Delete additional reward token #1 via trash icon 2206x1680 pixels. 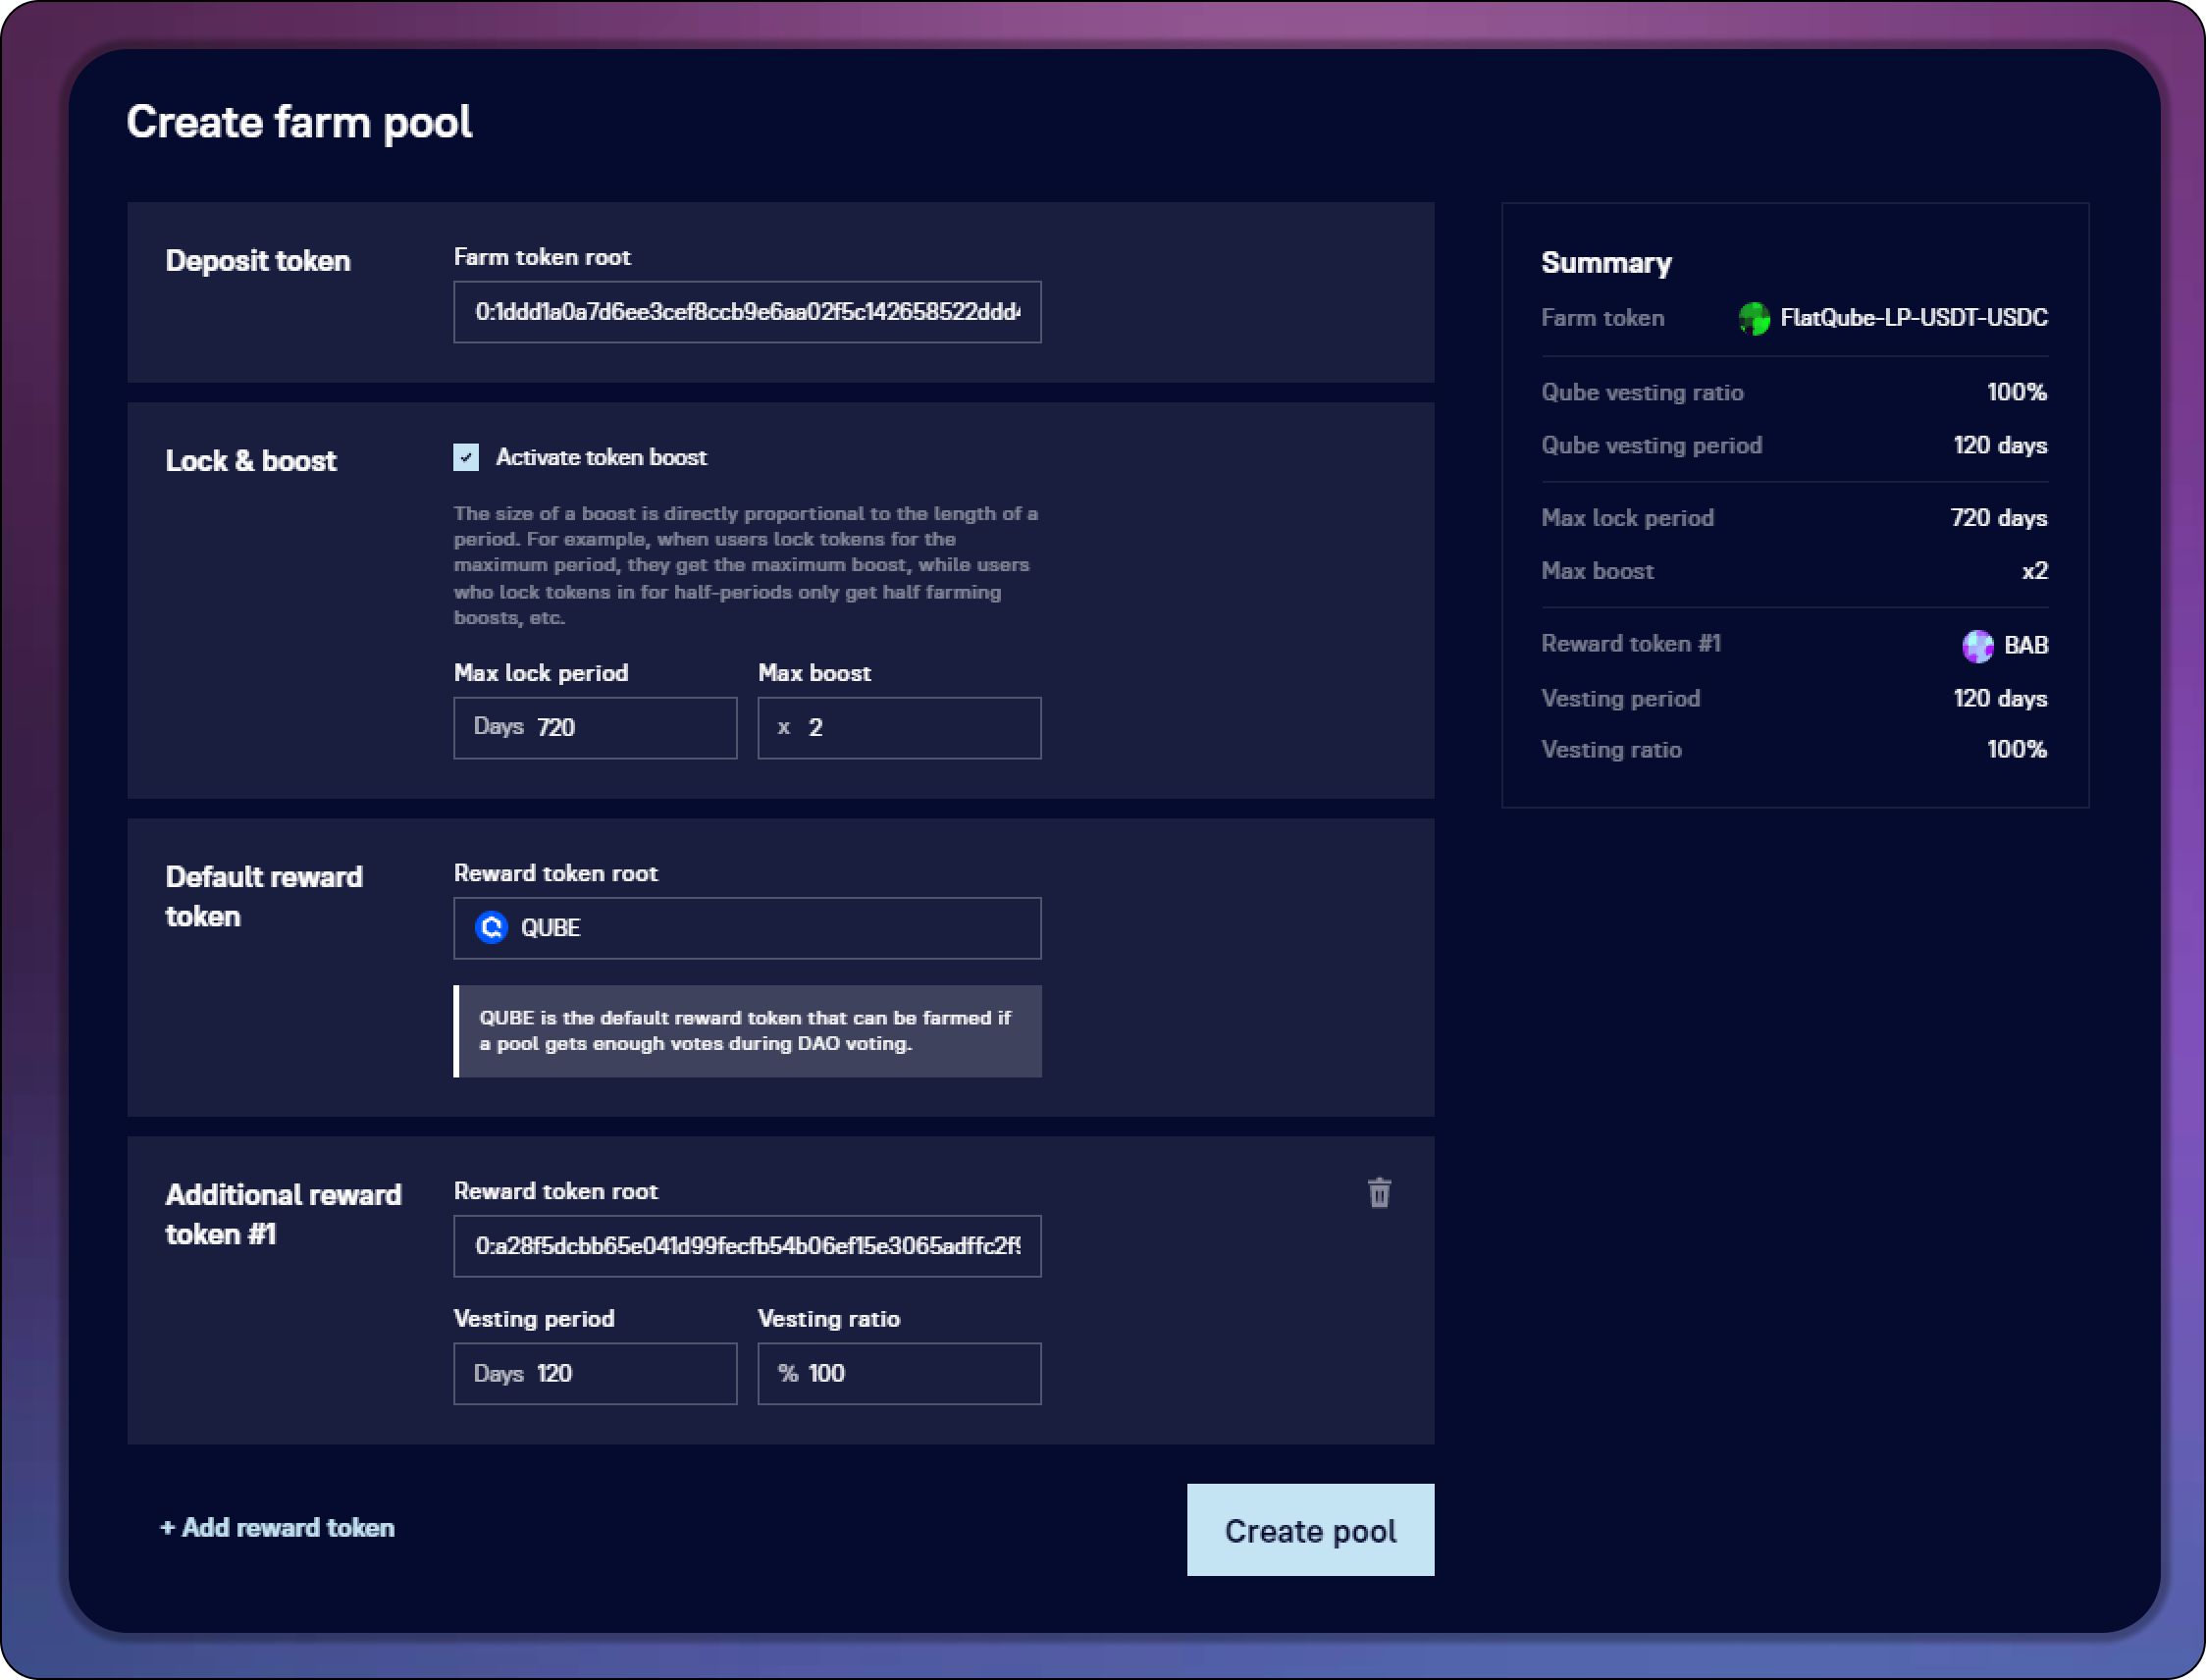coord(1379,1192)
